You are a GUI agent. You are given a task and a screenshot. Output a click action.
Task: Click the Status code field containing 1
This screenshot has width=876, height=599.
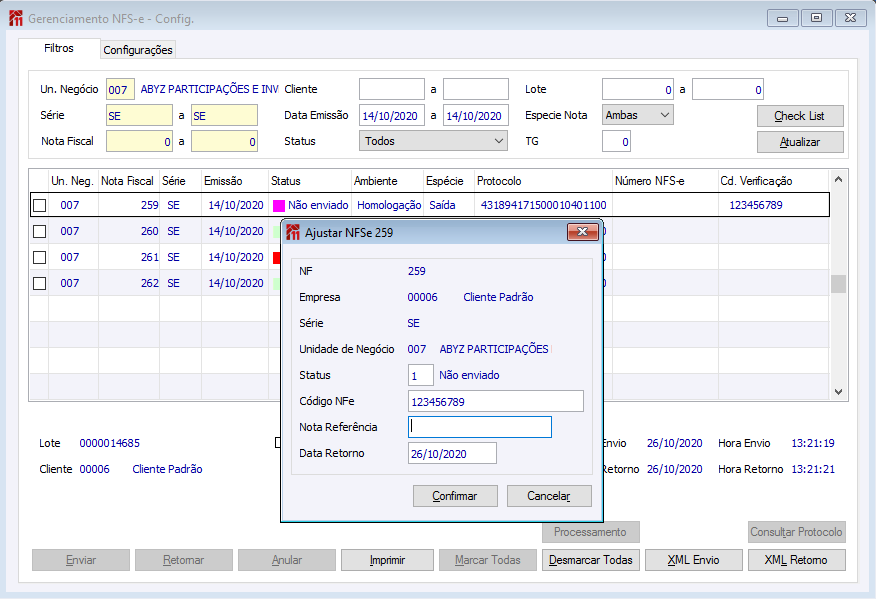pyautogui.click(x=421, y=375)
